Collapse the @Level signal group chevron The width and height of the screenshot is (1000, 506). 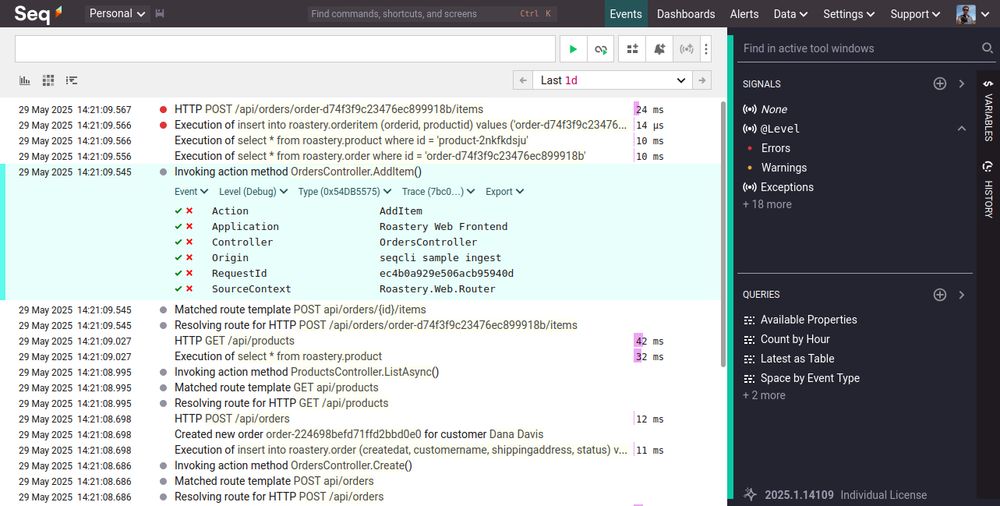[962, 129]
